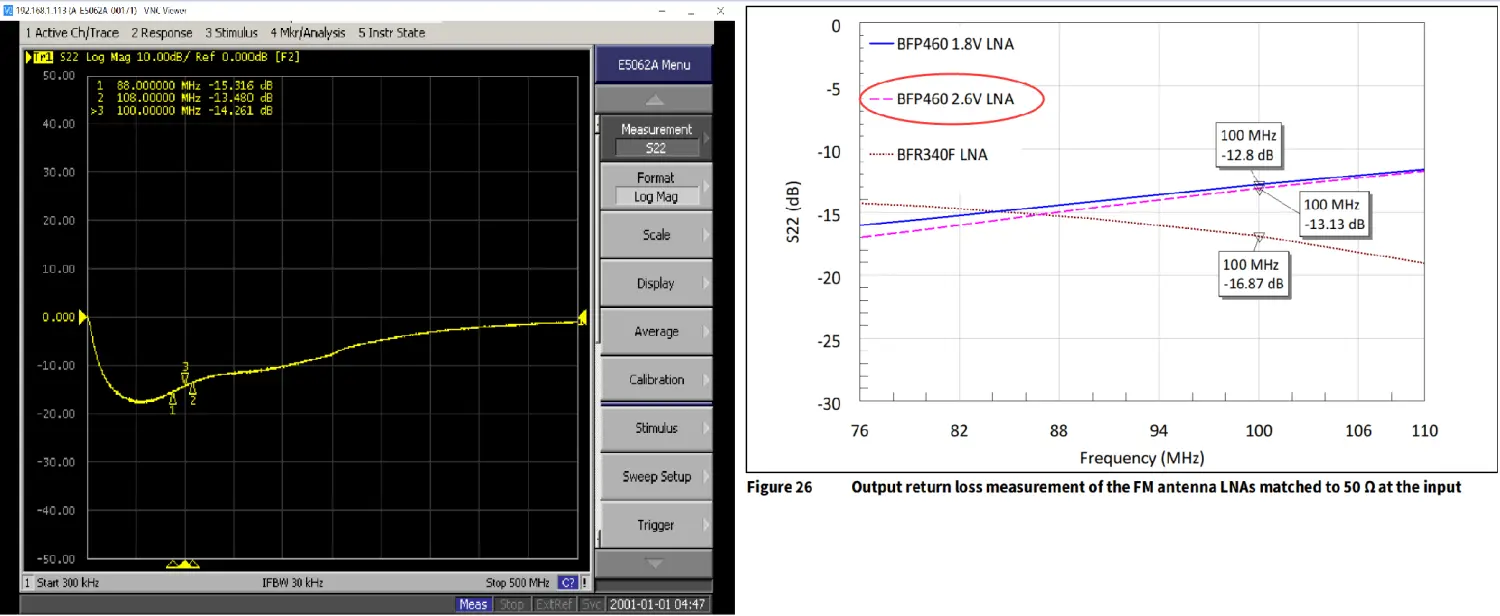Click the C? correction status indicator
This screenshot has height=616, width=1500.
(568, 583)
